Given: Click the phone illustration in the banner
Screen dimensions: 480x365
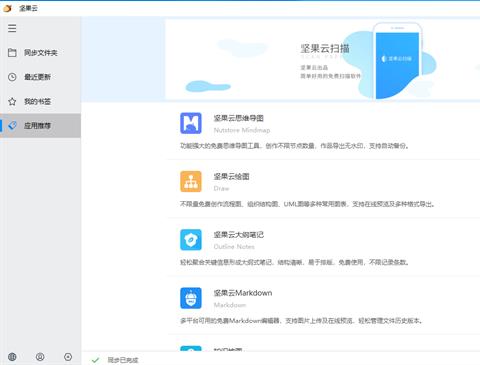Looking at the screenshot, I should [397, 61].
